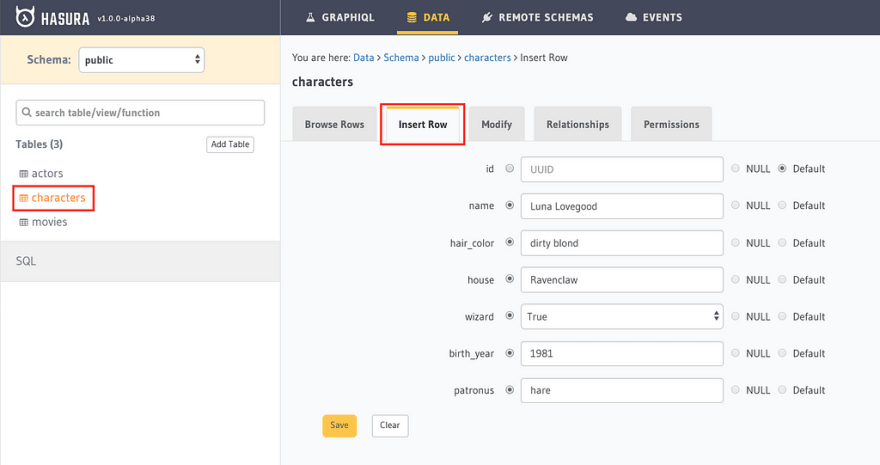Viewport: 880px width, 465px height.
Task: Set house to NULL
Action: (735, 279)
